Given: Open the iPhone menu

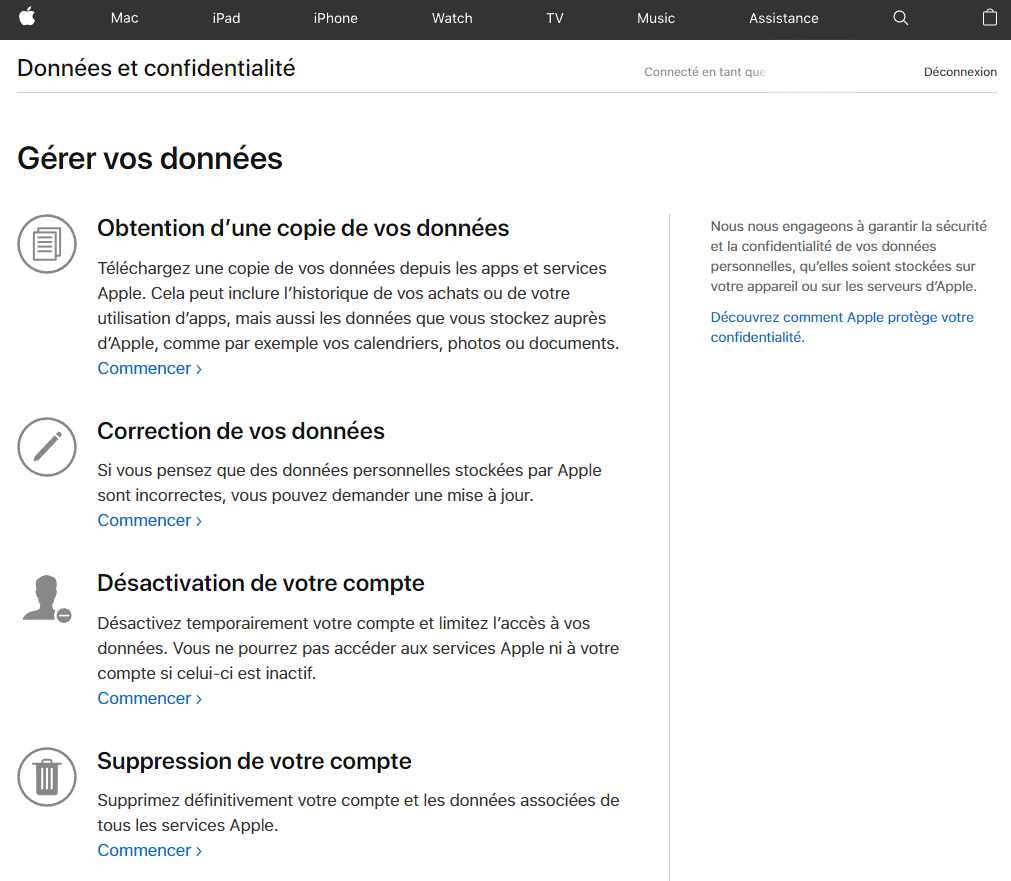Looking at the screenshot, I should coord(335,18).
